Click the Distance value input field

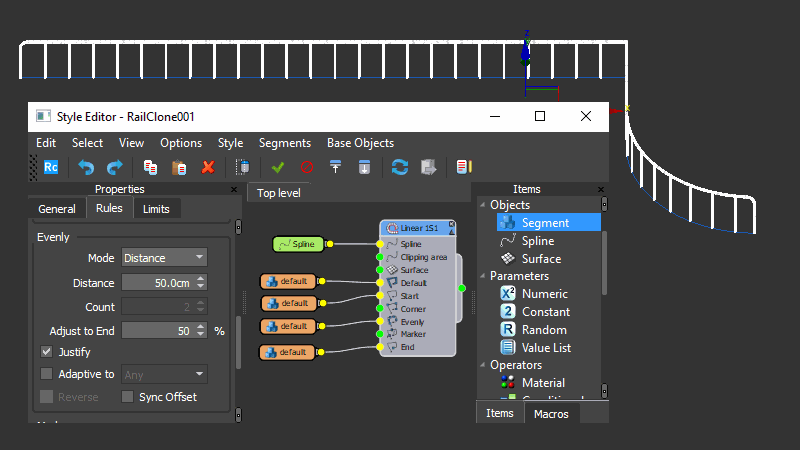tap(158, 283)
